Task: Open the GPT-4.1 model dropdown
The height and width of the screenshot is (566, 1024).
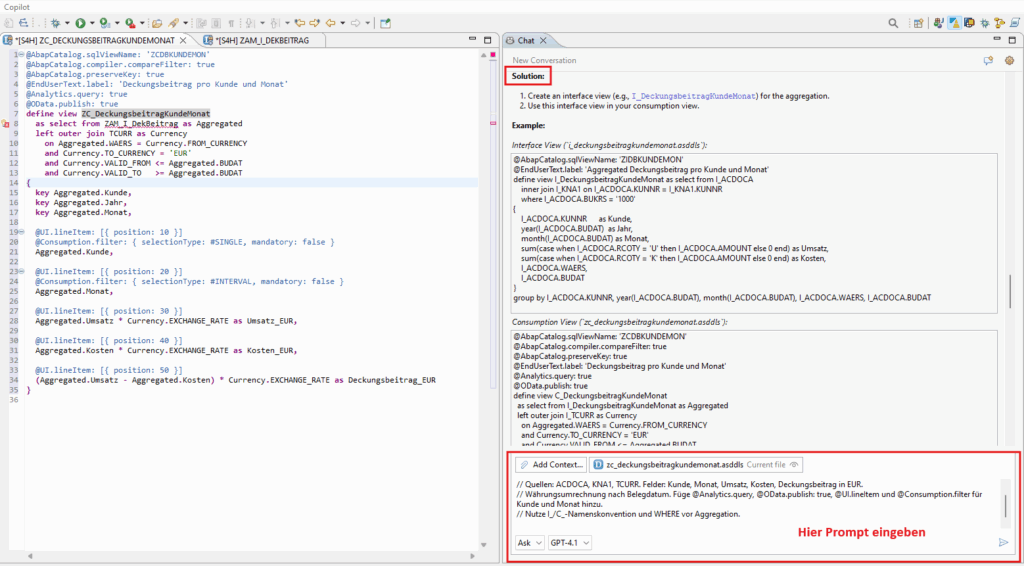Action: (569, 542)
